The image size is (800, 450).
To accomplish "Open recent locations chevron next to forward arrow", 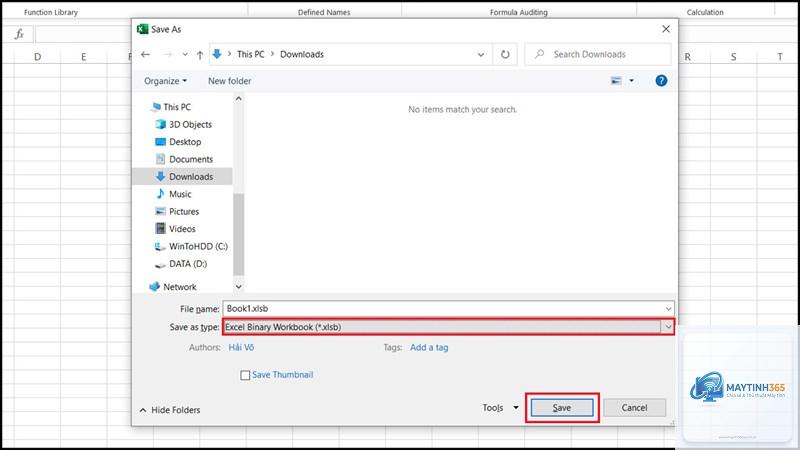I will point(185,54).
